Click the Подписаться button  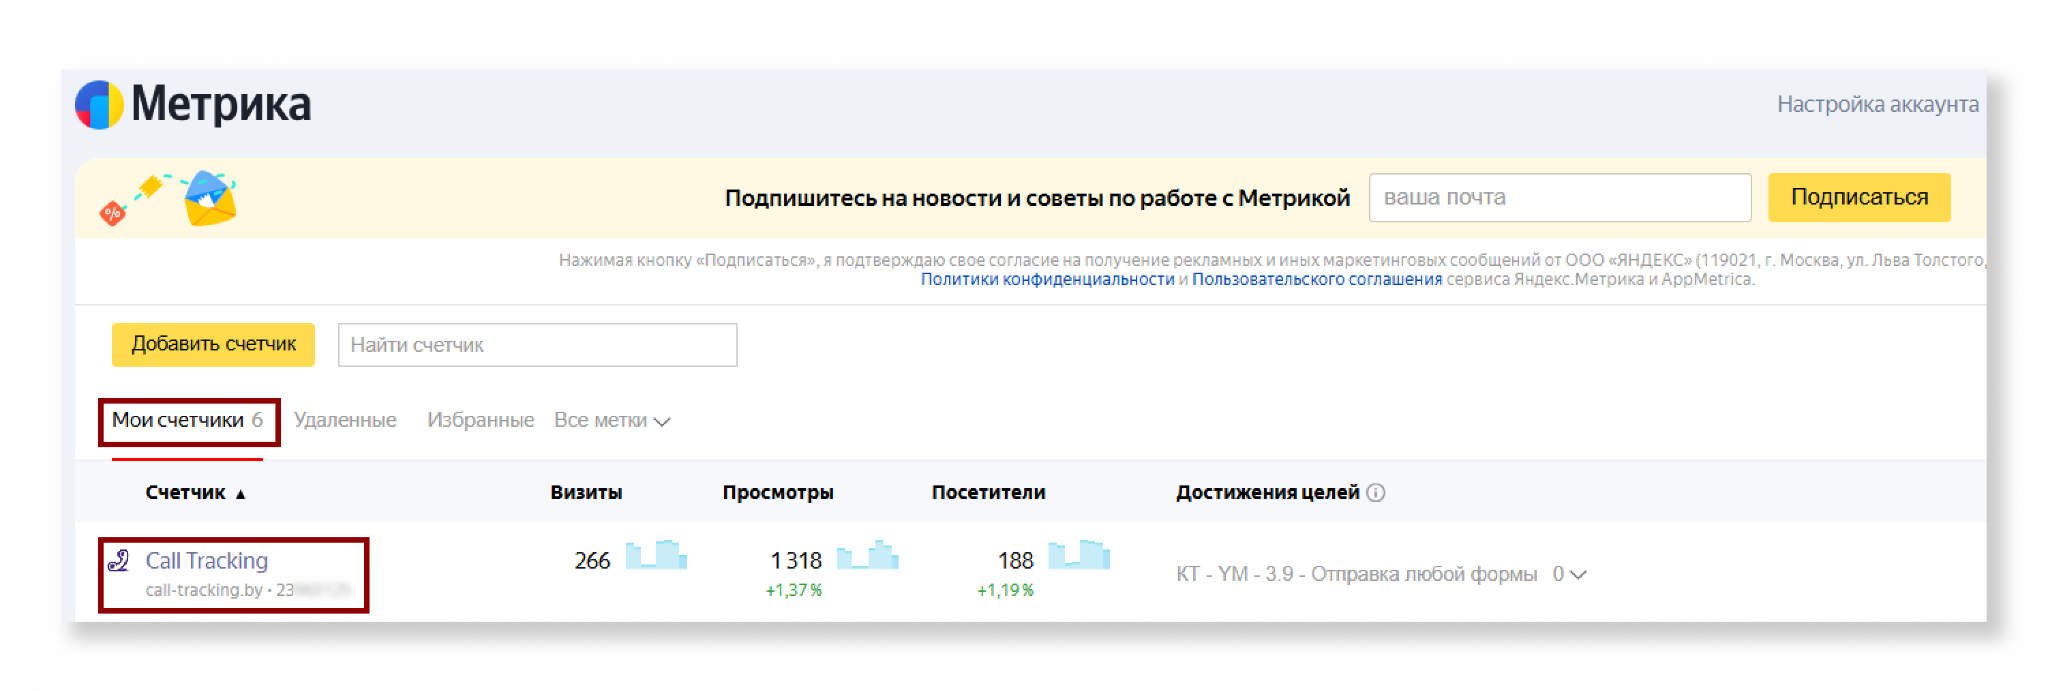[x=1859, y=197]
